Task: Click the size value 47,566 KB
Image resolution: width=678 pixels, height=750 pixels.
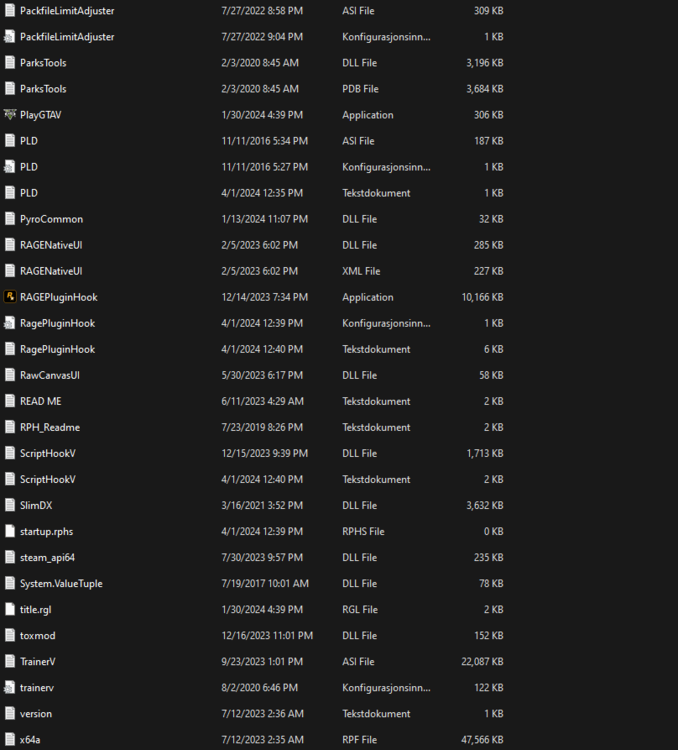Action: pyautogui.click(x=482, y=739)
